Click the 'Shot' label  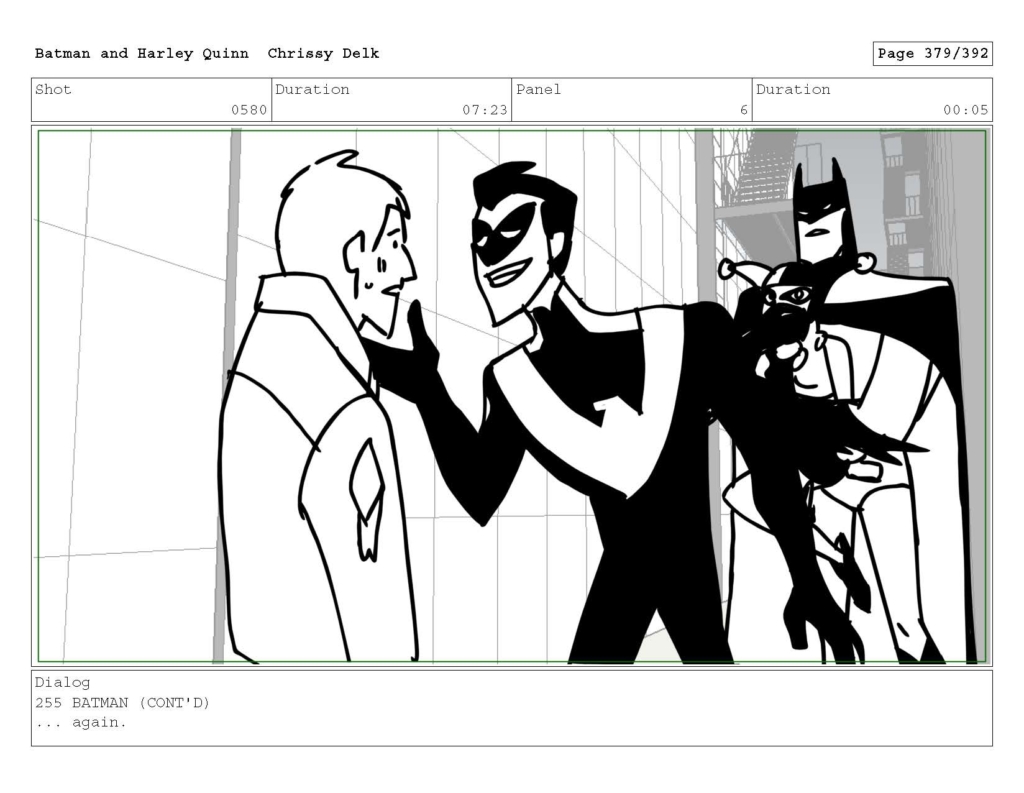(53, 89)
